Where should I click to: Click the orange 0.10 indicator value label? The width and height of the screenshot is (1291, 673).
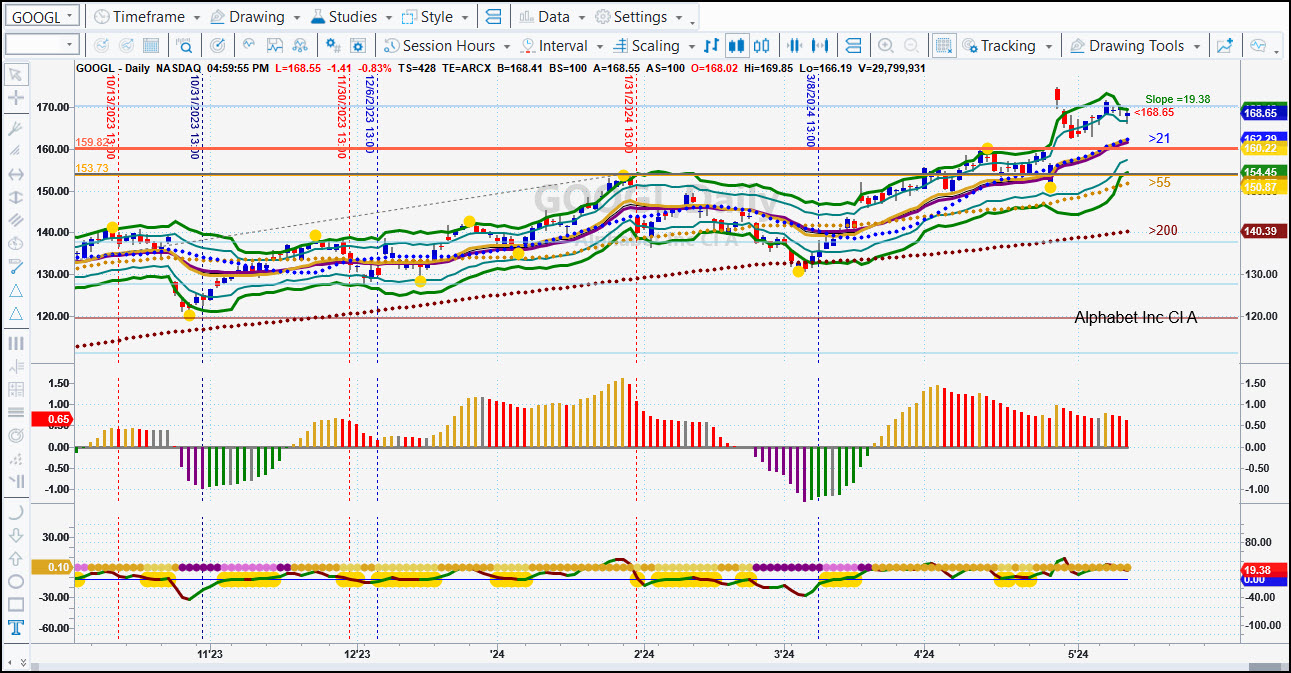tap(53, 568)
